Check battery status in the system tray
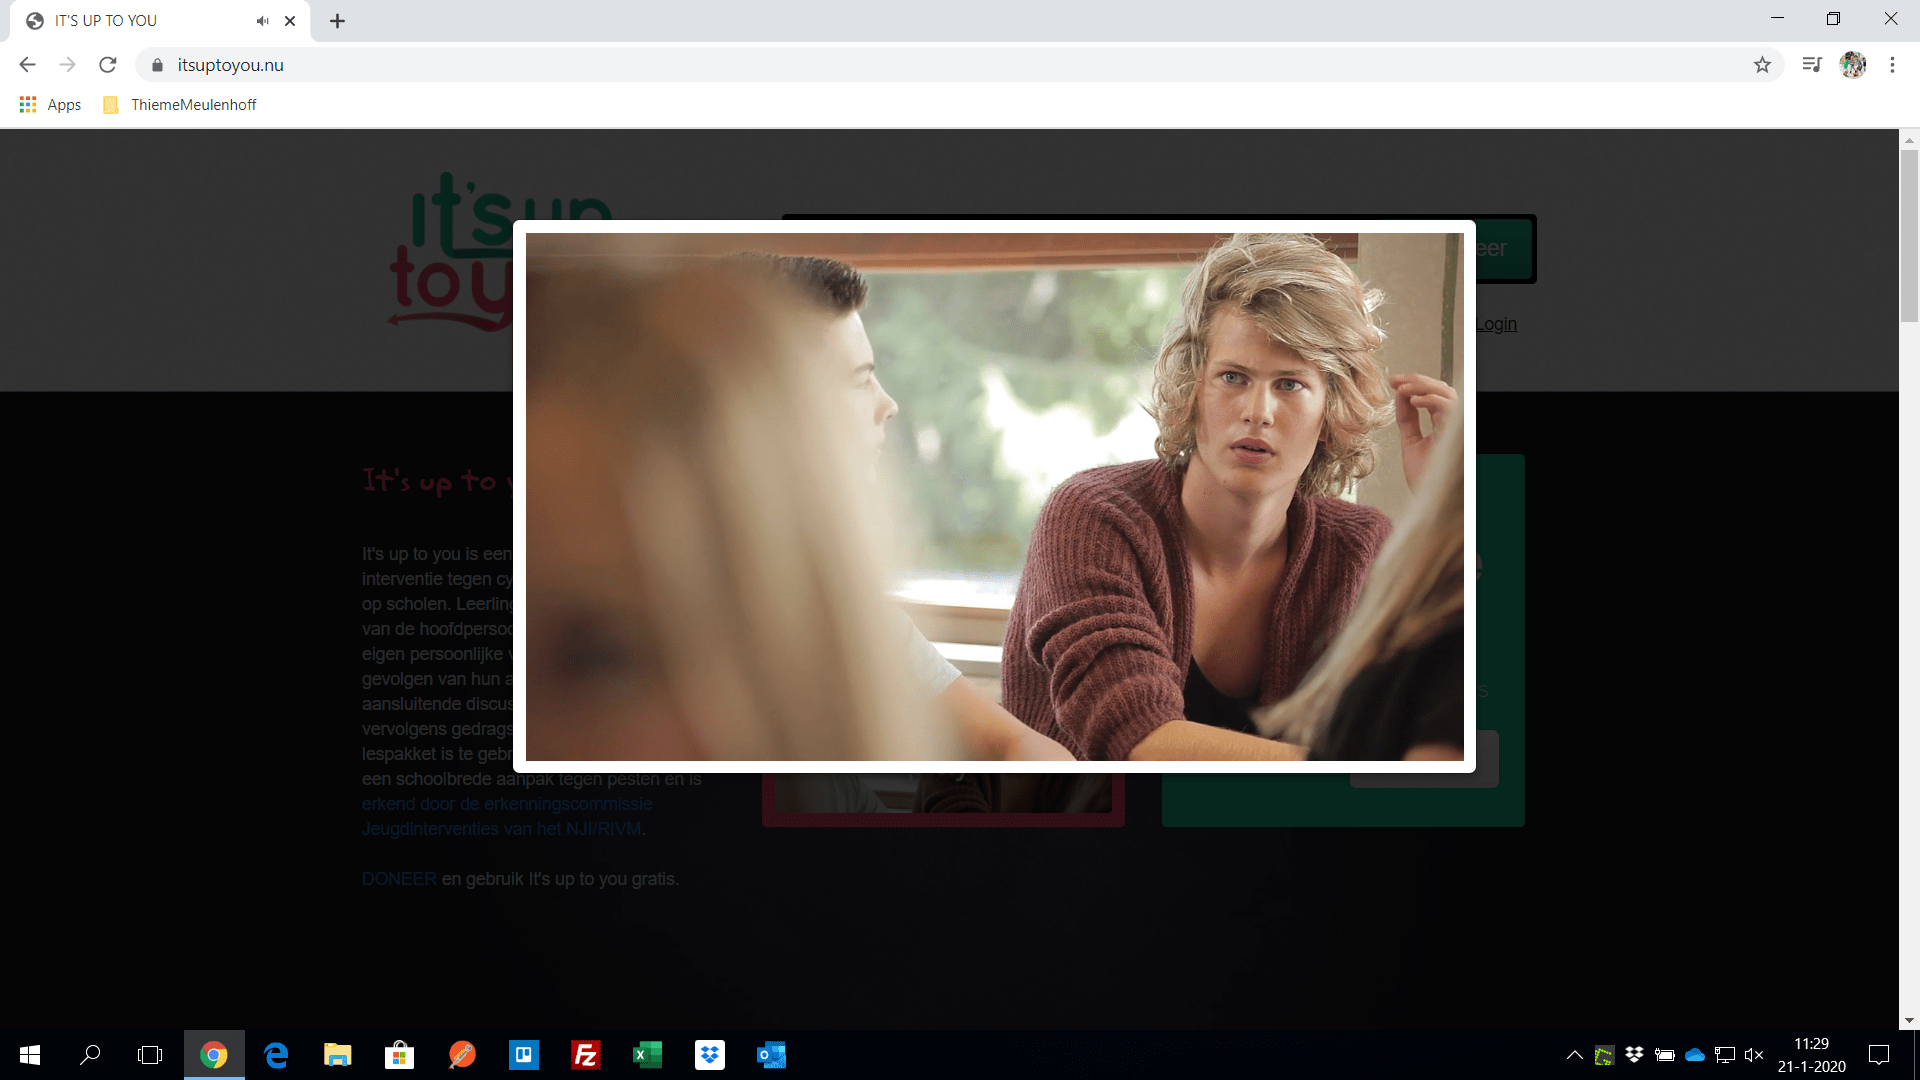The width and height of the screenshot is (1920, 1080). pyautogui.click(x=1665, y=1055)
